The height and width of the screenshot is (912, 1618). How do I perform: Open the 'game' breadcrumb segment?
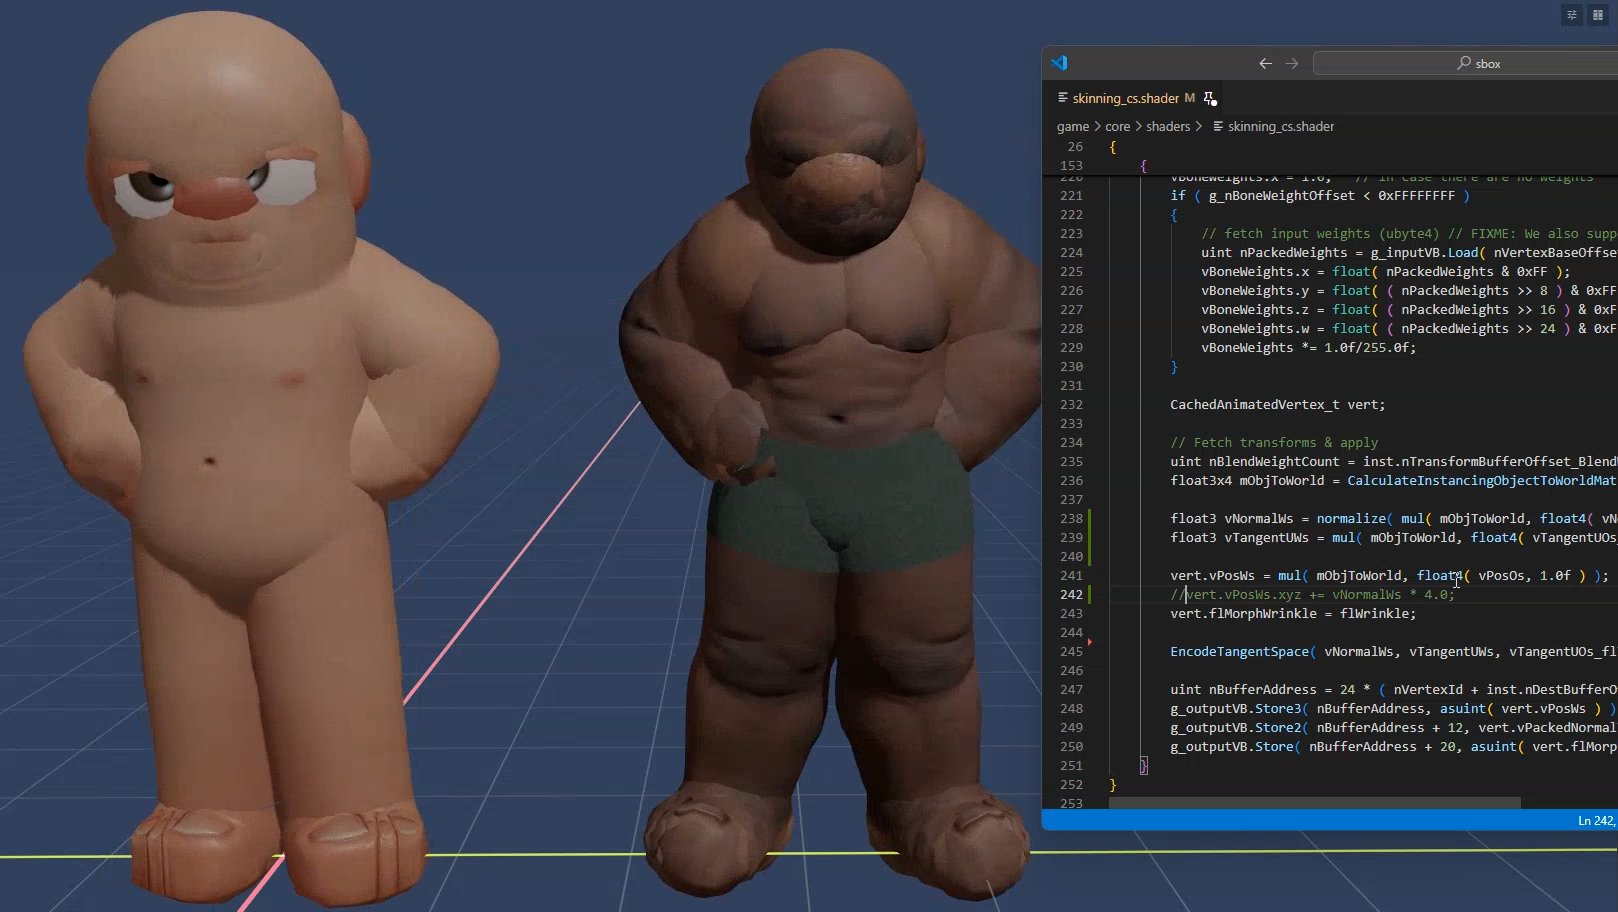1073,126
